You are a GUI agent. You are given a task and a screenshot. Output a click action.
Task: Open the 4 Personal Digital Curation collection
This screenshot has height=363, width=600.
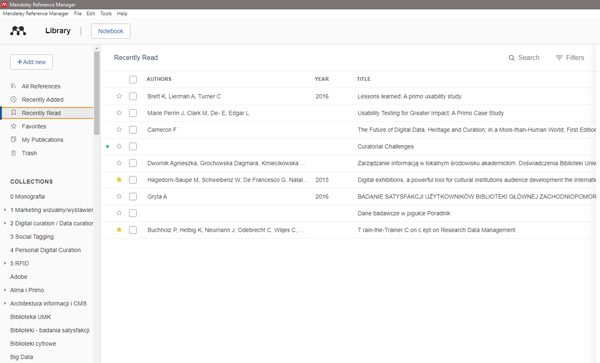pyautogui.click(x=46, y=250)
